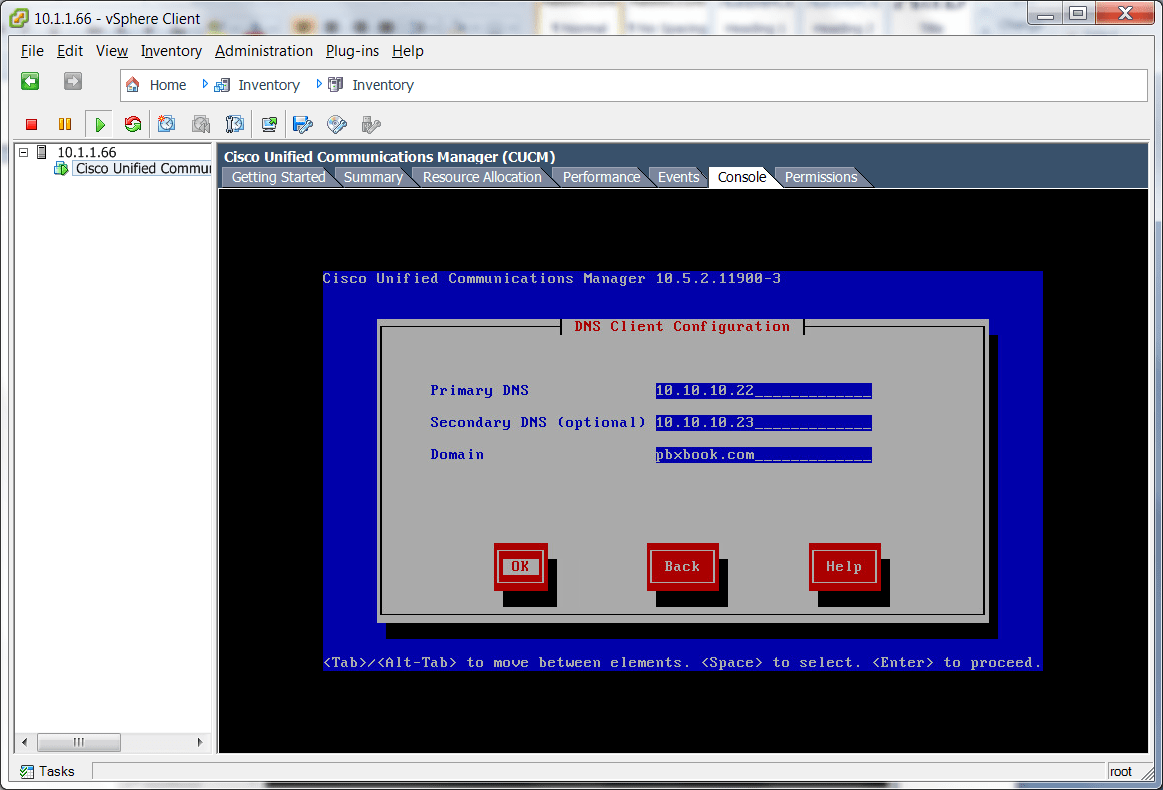Click the Tasks icon in status bar
Screen dimensions: 1163x790
(27, 771)
